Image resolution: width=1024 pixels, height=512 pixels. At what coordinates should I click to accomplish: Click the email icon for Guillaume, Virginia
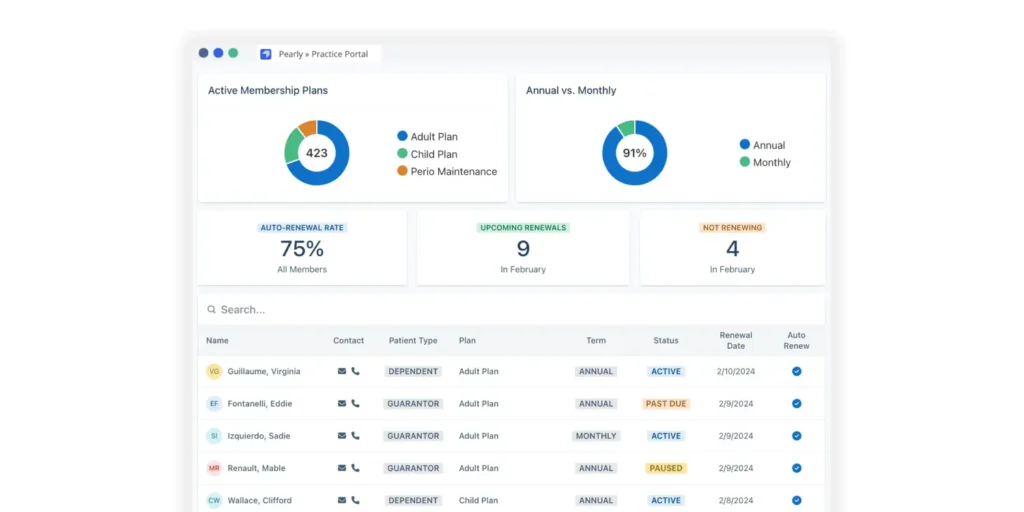[342, 371]
